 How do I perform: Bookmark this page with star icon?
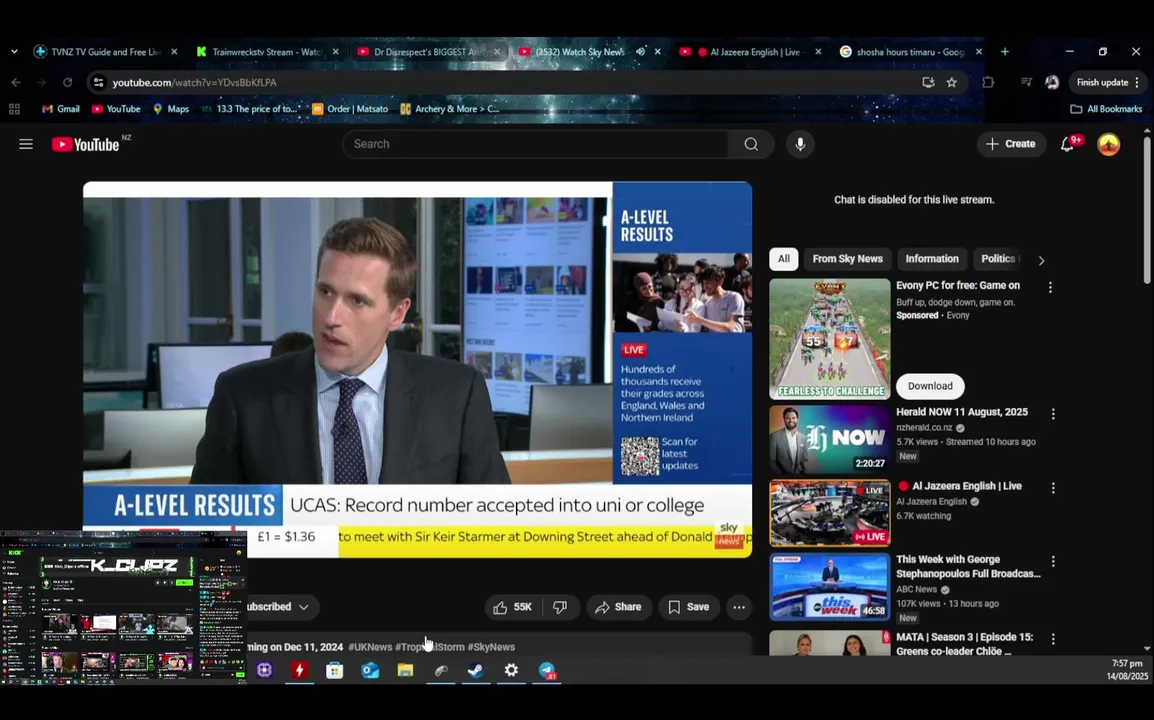952,82
